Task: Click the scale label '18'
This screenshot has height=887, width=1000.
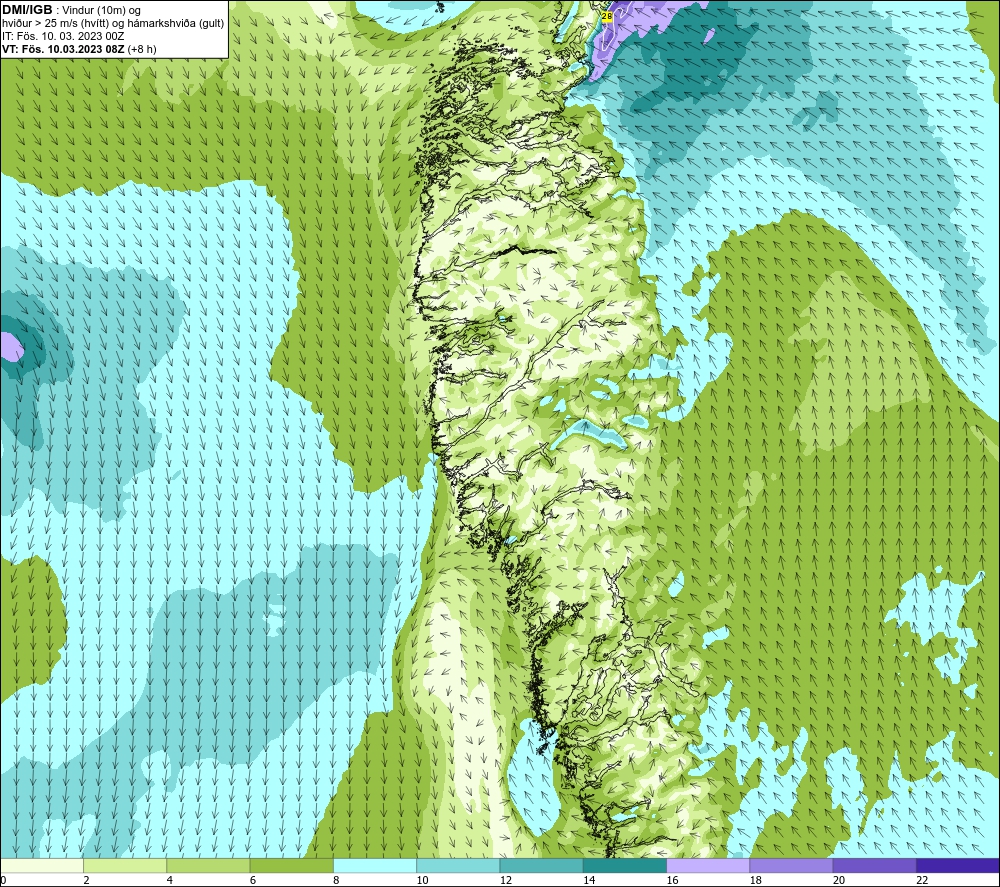Action: [x=756, y=881]
